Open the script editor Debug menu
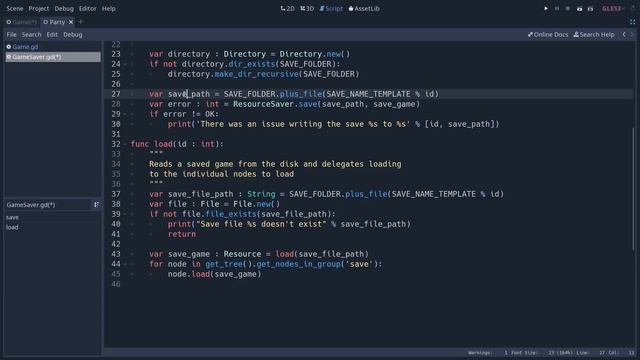Viewport: 640px width, 360px height. [x=73, y=35]
